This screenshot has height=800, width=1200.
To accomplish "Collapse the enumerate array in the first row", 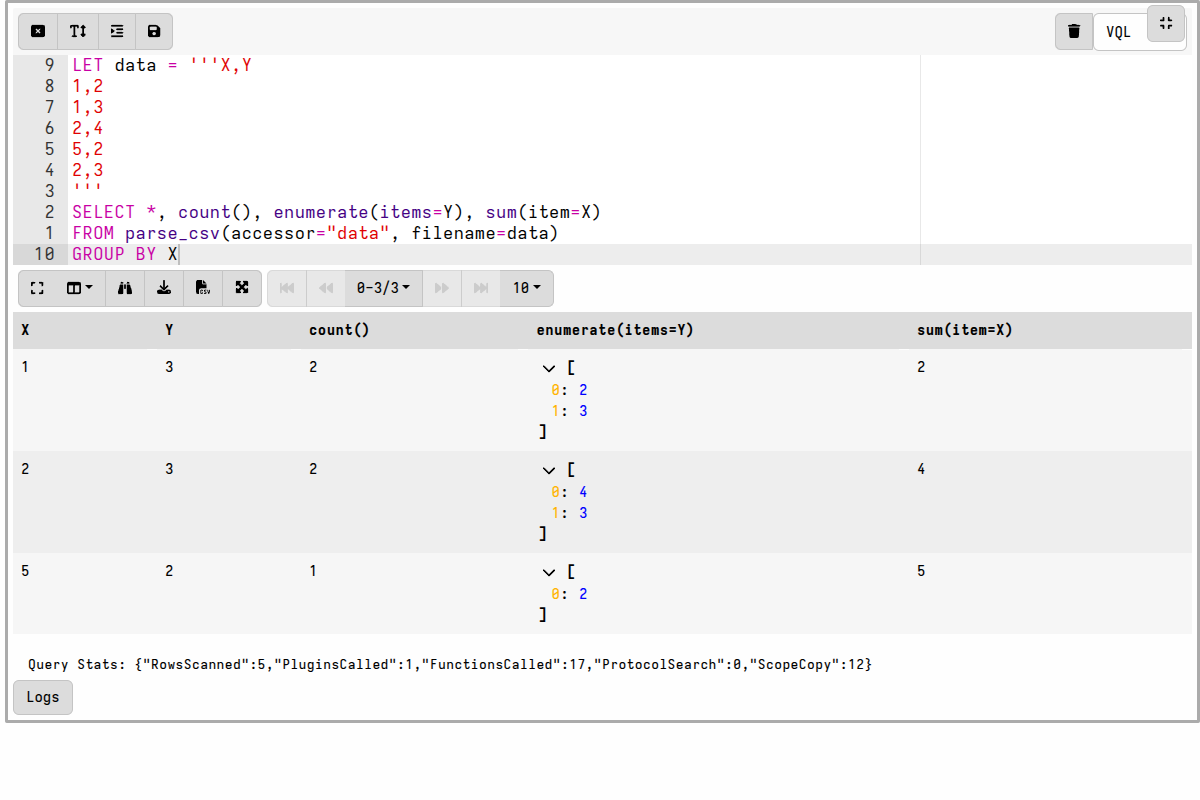I will 548,368.
